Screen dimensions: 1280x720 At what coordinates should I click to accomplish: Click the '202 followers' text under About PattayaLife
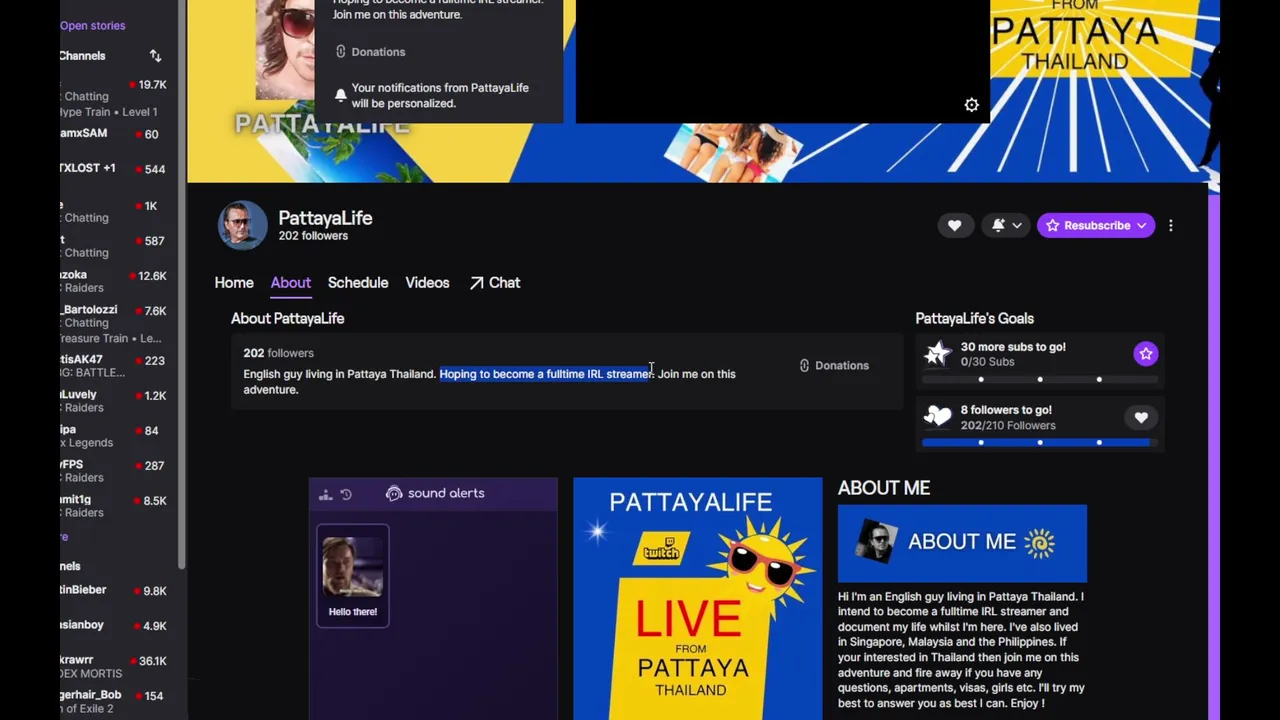click(278, 353)
